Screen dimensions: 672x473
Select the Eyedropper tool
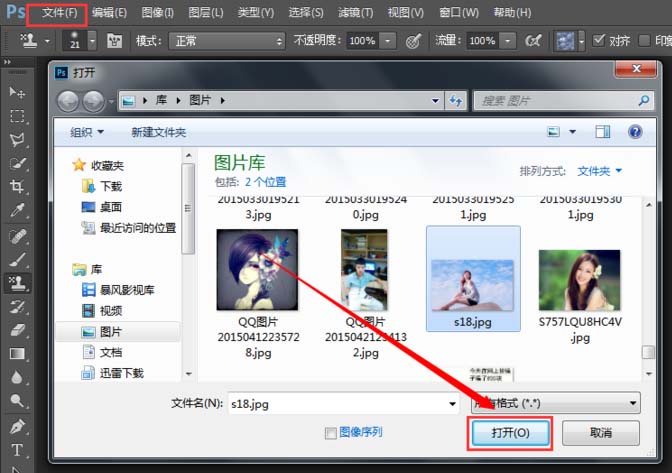click(x=17, y=210)
